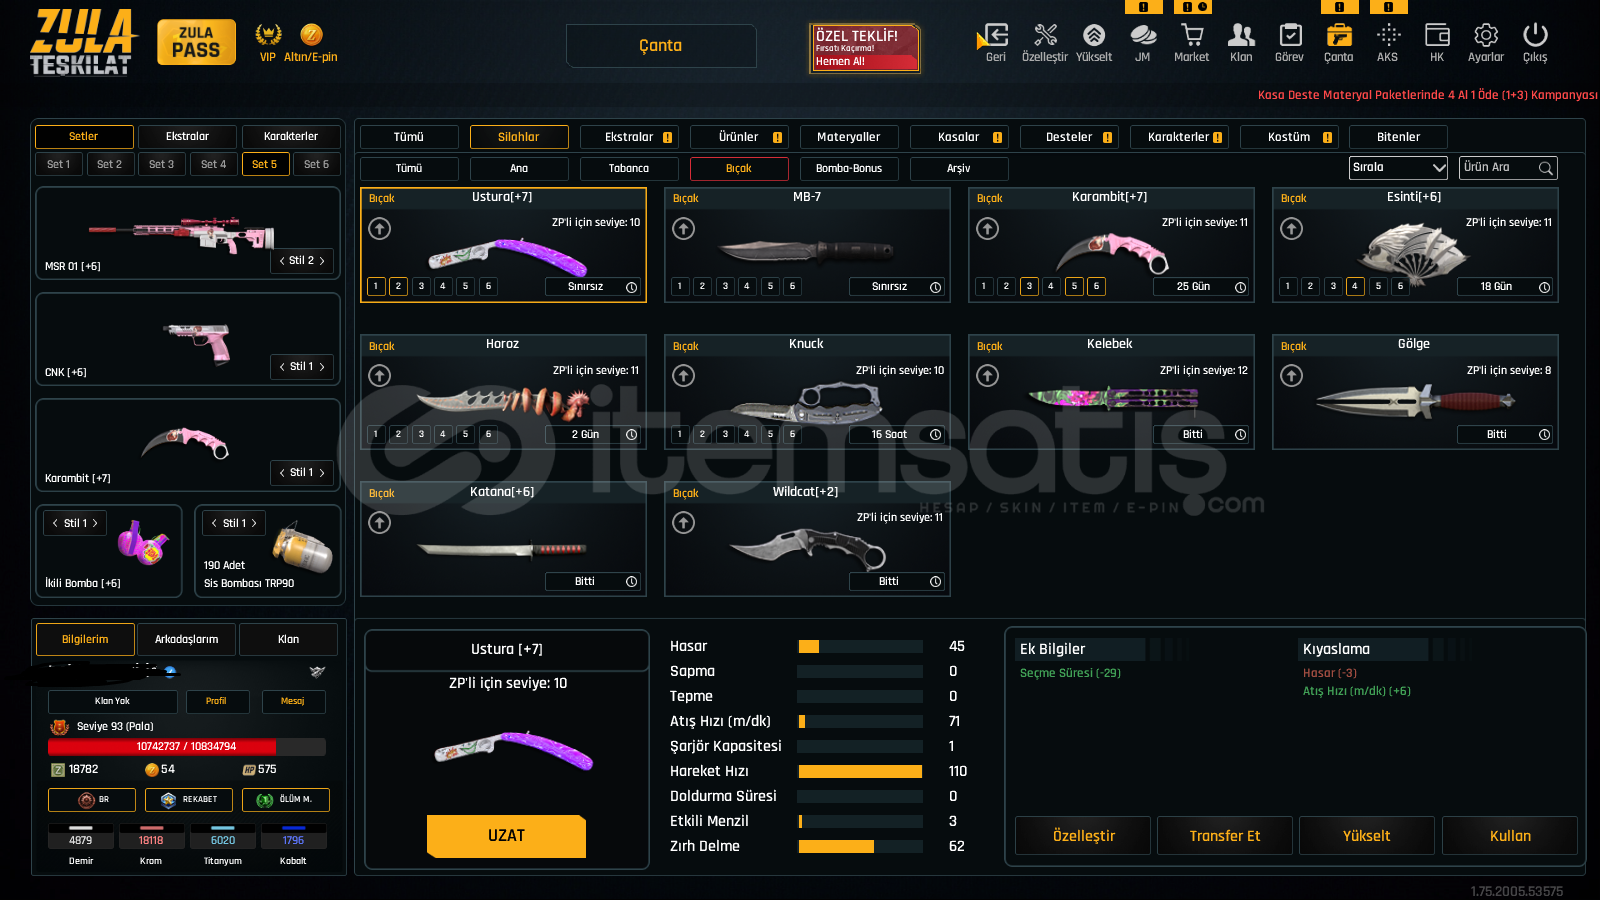Viewport: 1600px width, 900px height.
Task: Open the Bomba-Bonus tab
Action: pos(849,169)
